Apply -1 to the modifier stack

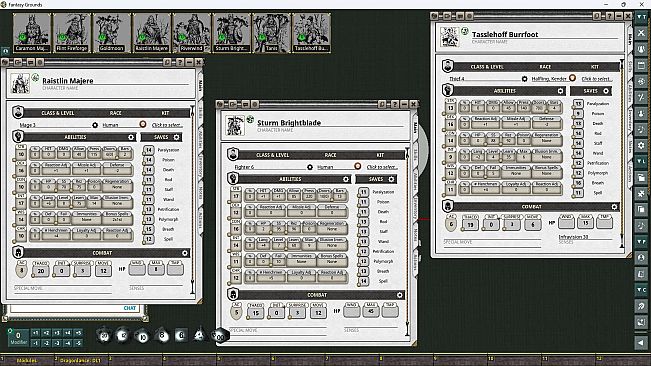35,343
